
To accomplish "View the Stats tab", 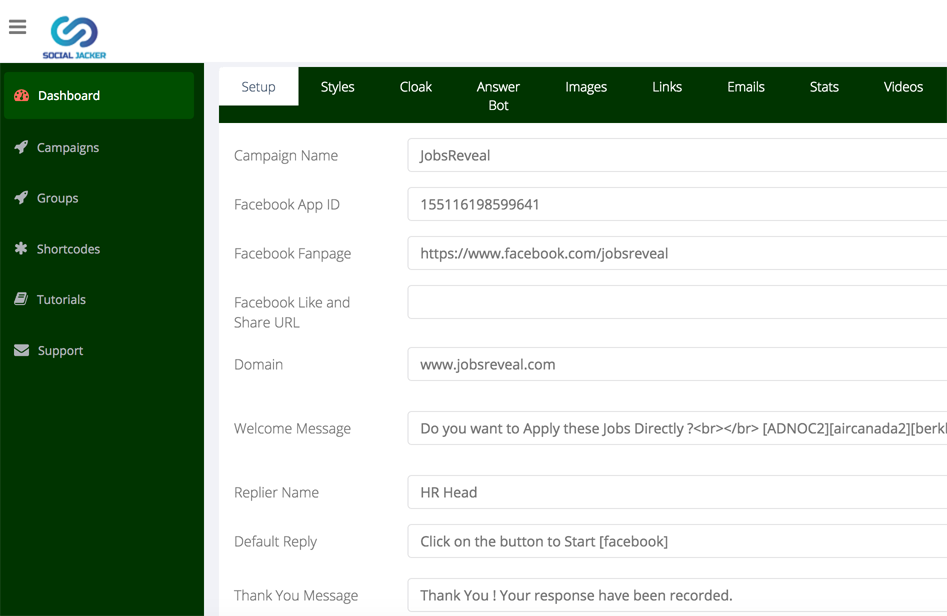I will [x=824, y=87].
